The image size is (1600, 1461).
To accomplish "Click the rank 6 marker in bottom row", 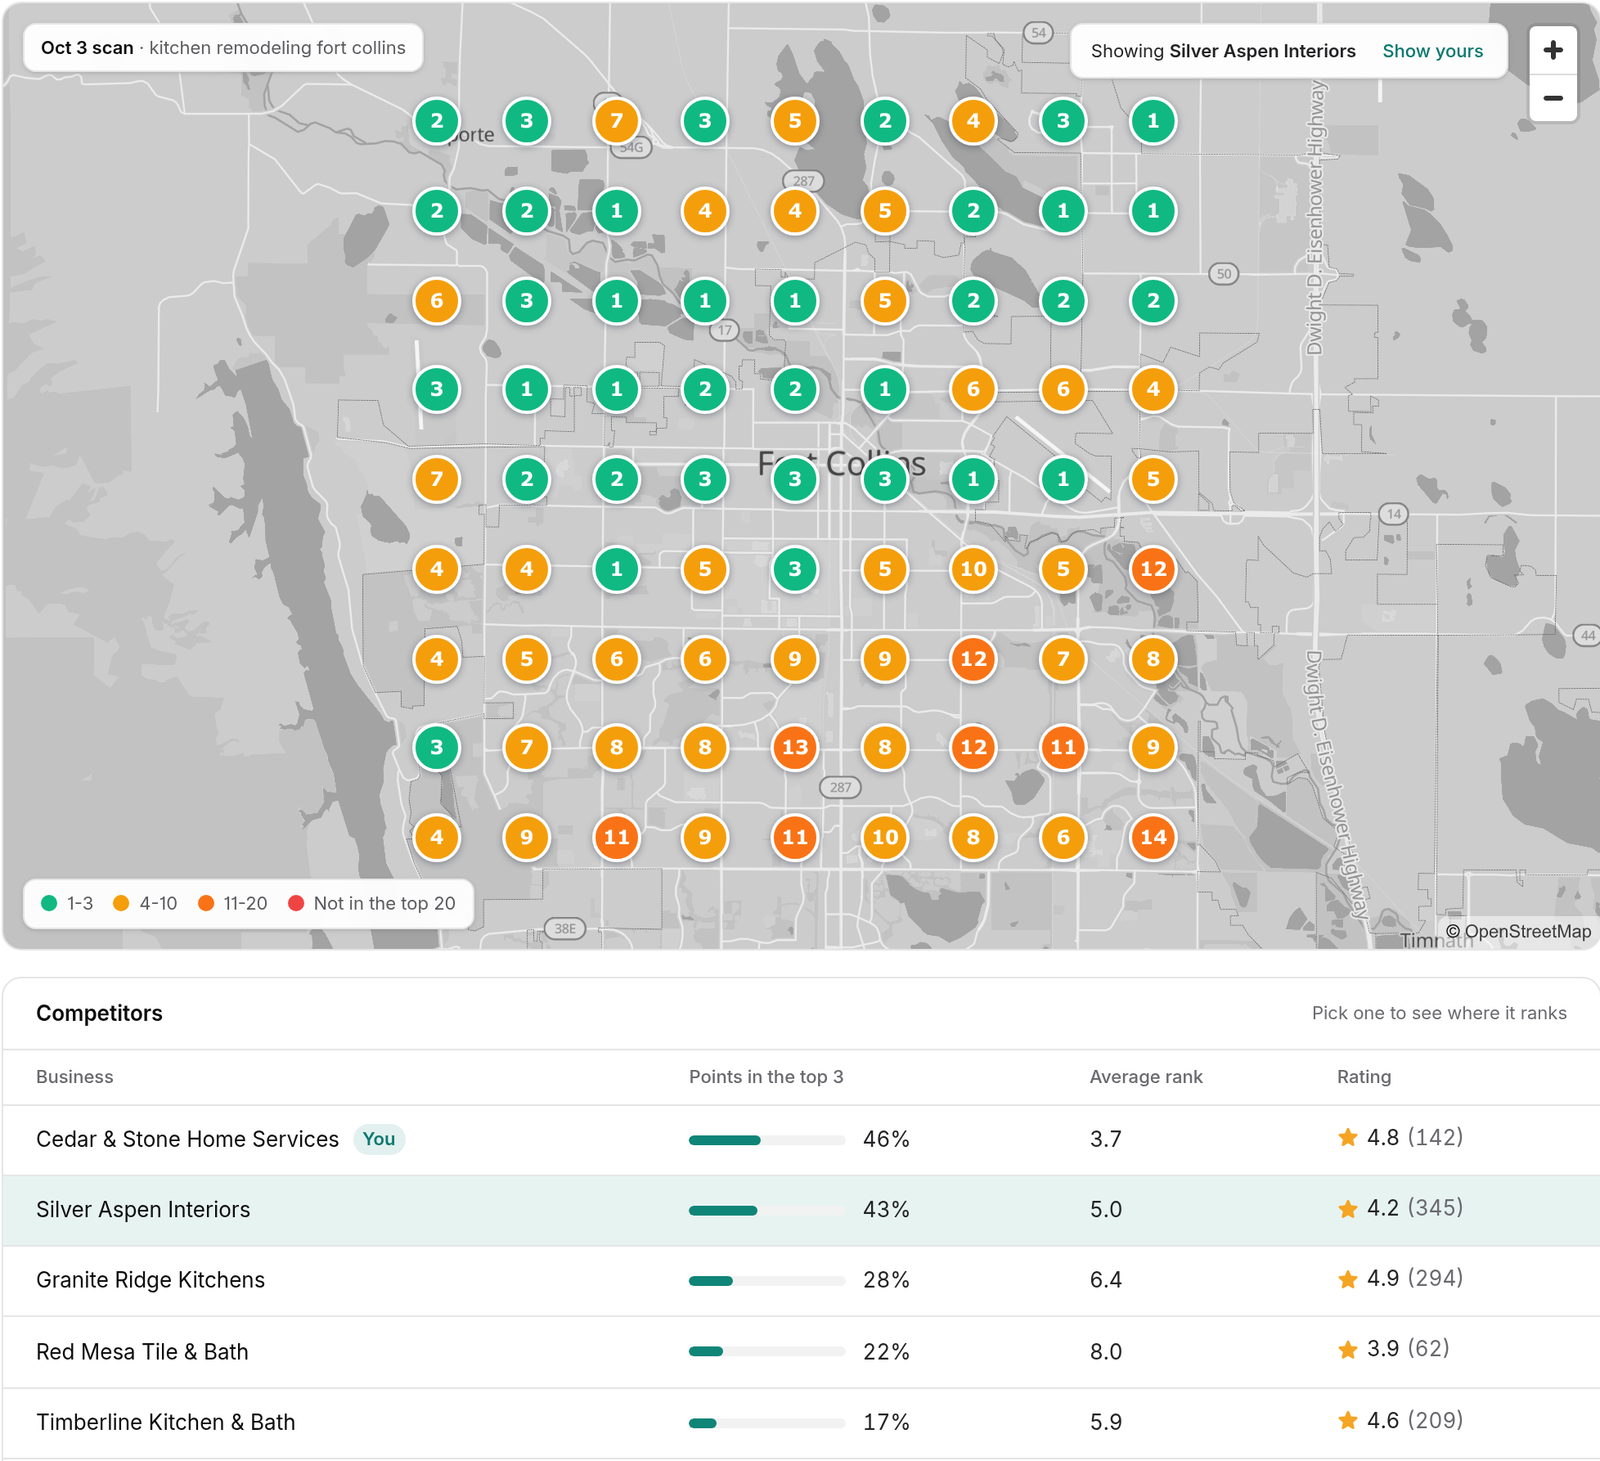I will tap(1063, 837).
